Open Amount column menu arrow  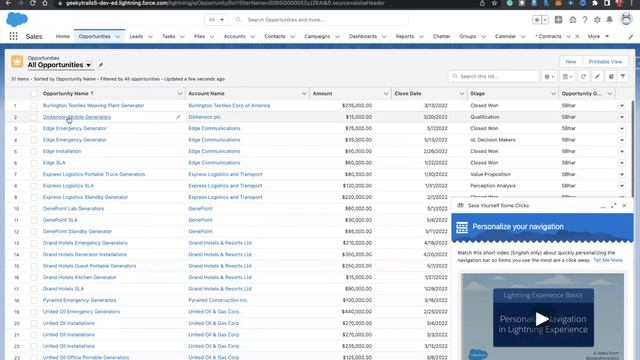pos(386,93)
